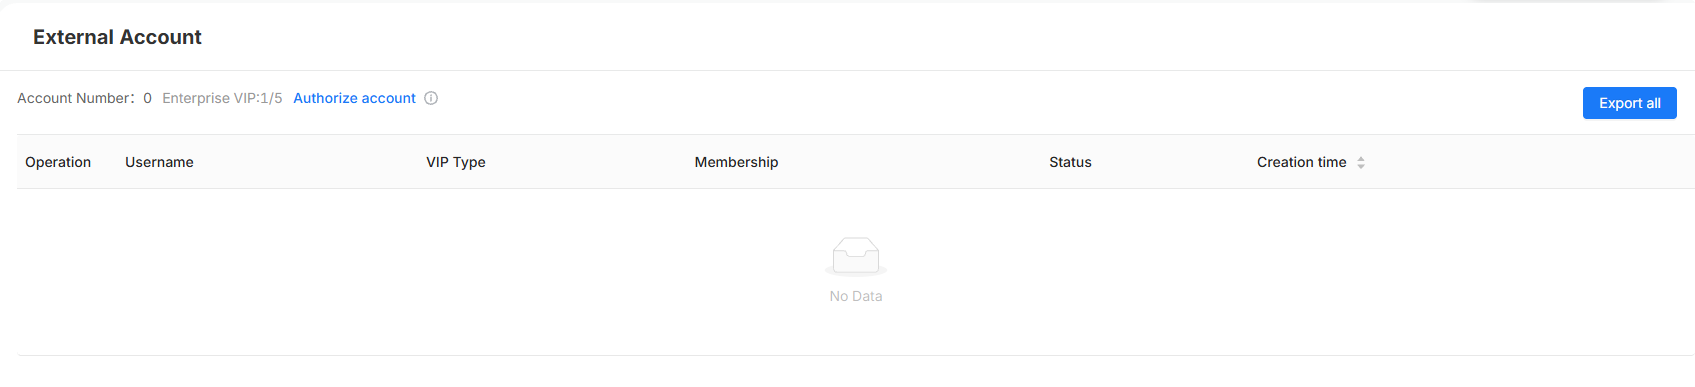Select the Operation column header

(x=58, y=162)
